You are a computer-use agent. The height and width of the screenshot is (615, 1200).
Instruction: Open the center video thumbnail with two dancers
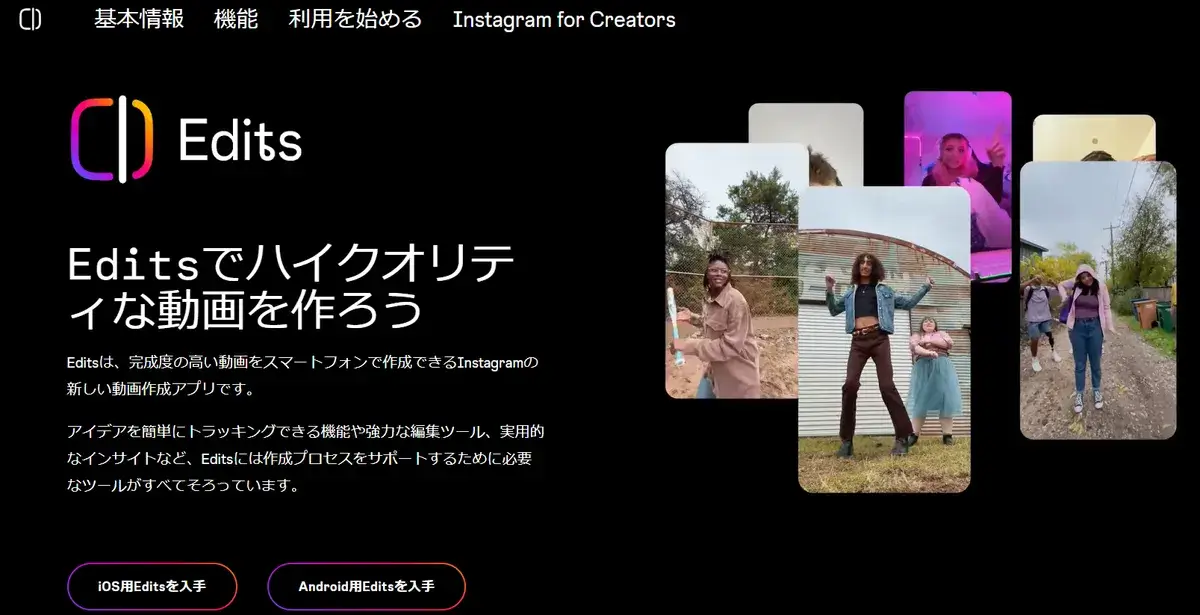[884, 339]
